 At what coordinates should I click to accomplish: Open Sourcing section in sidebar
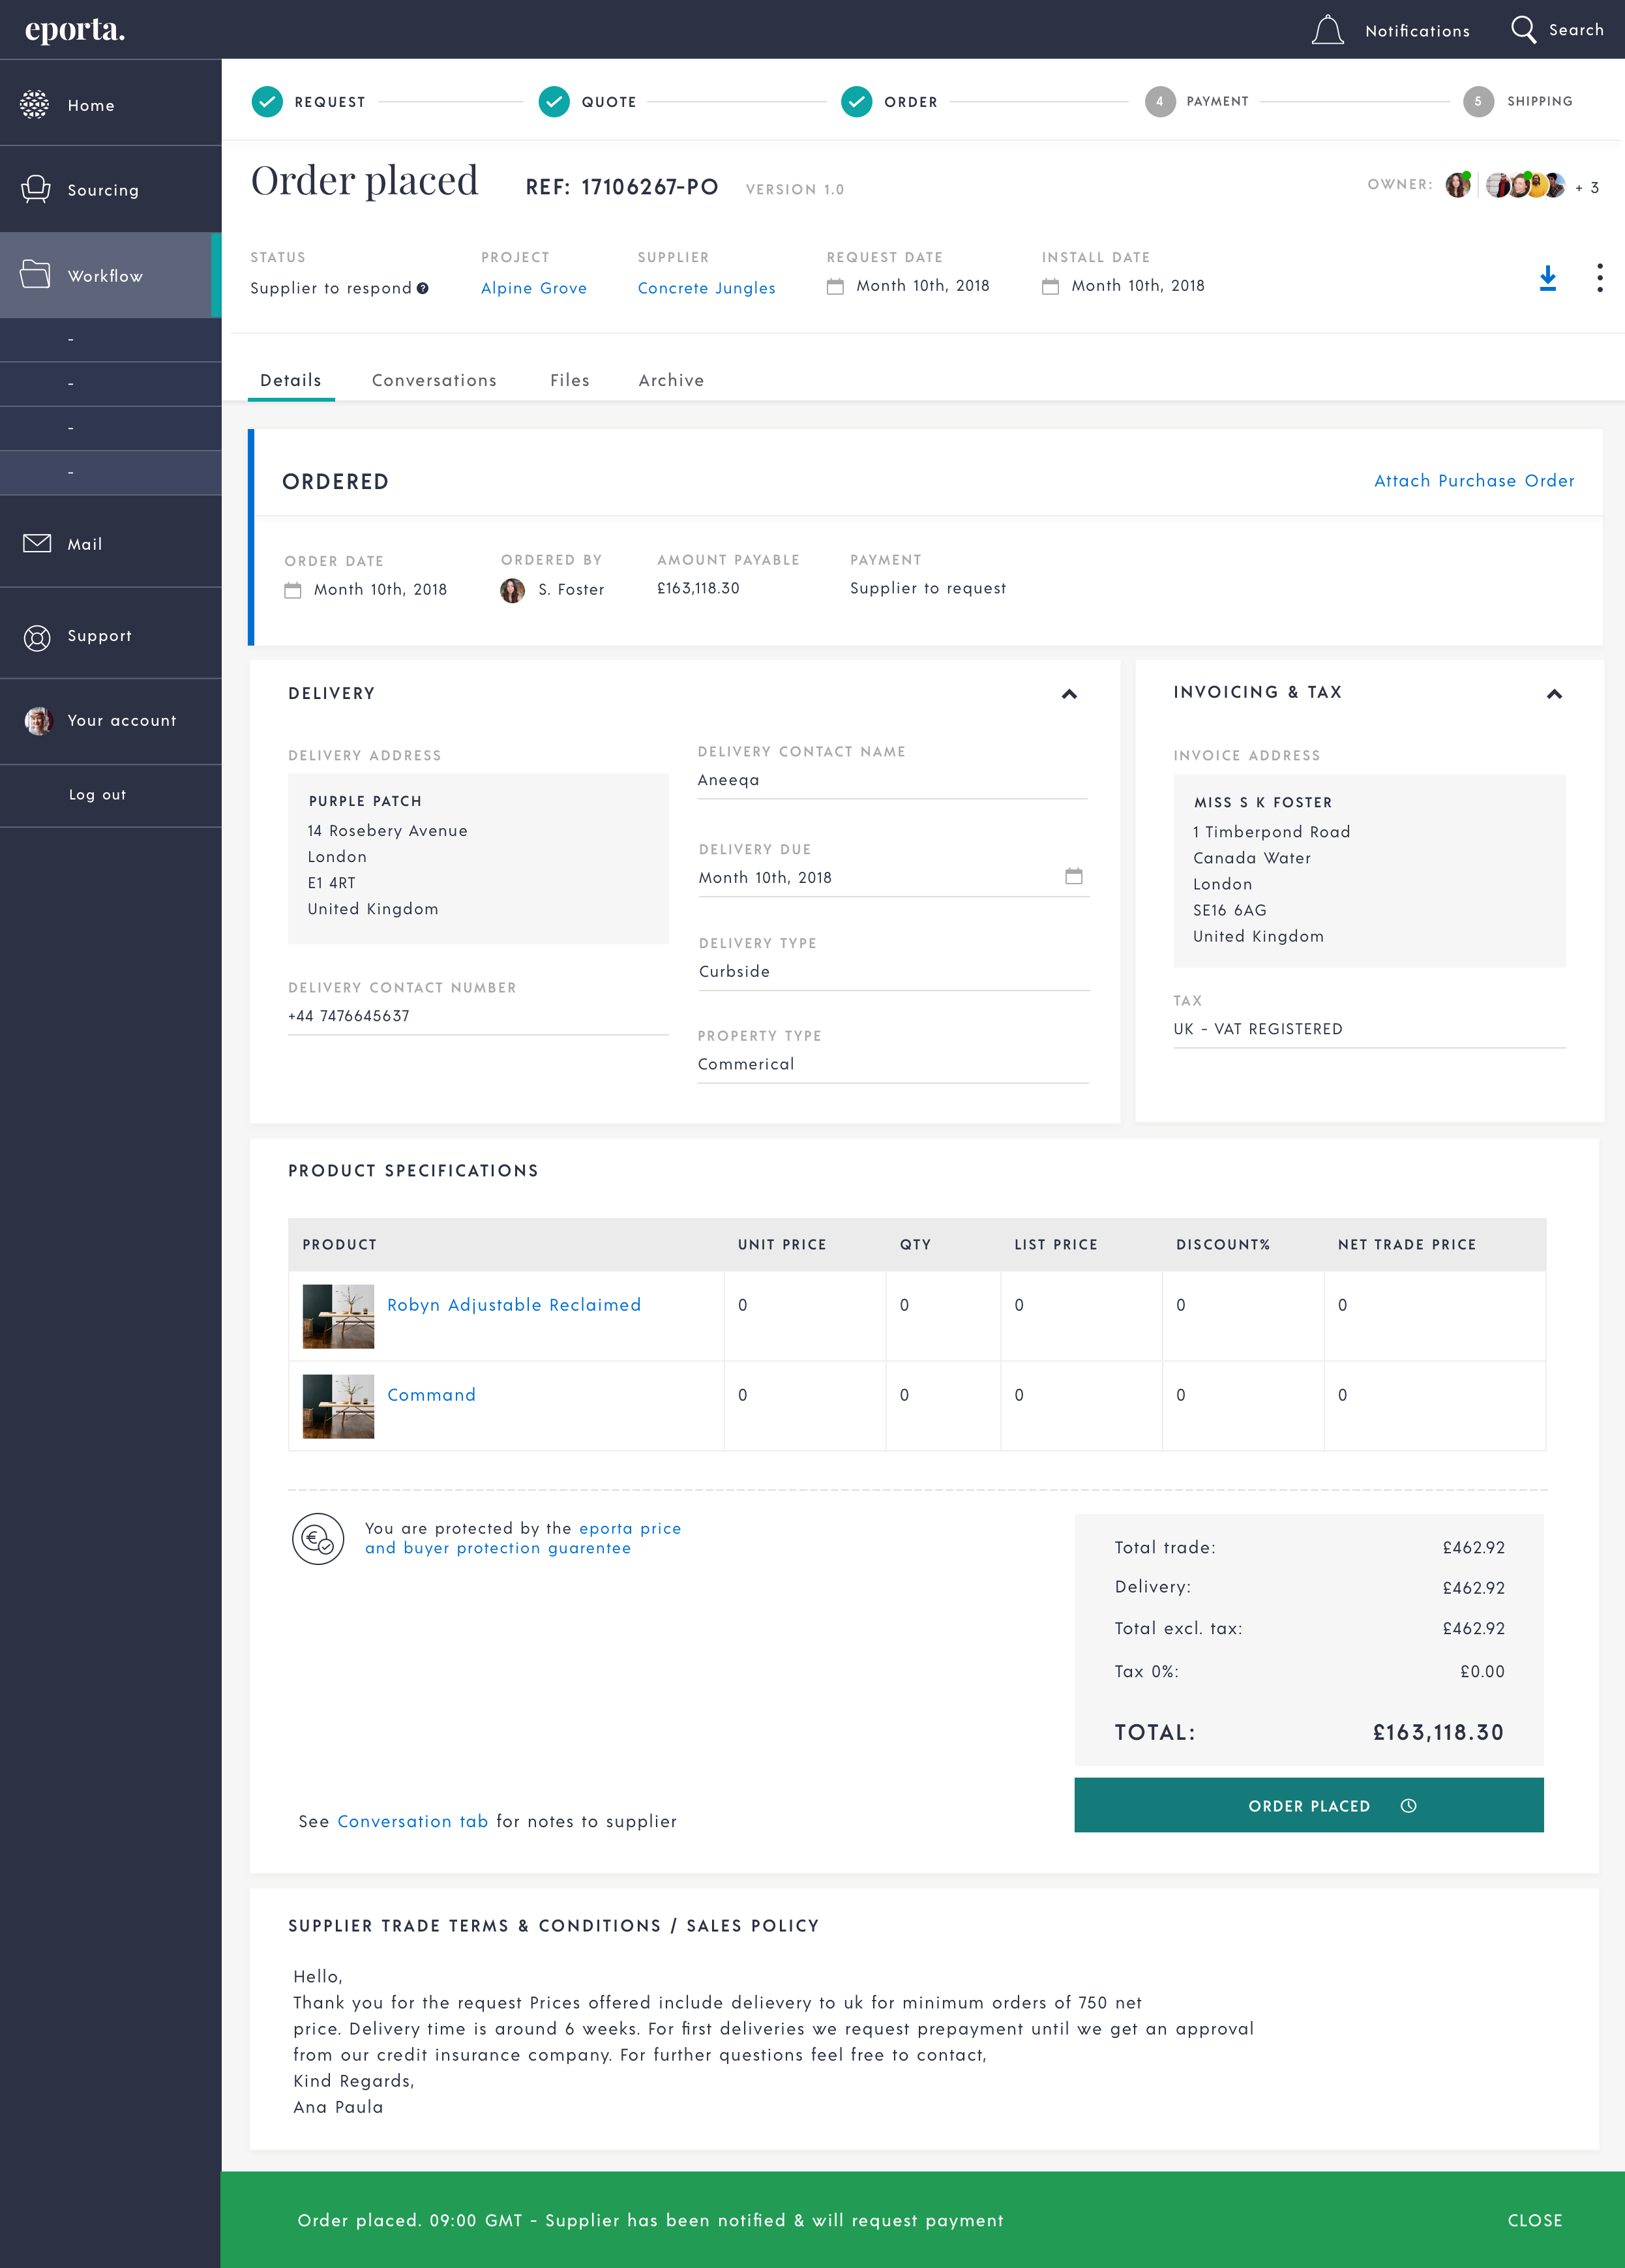click(110, 190)
